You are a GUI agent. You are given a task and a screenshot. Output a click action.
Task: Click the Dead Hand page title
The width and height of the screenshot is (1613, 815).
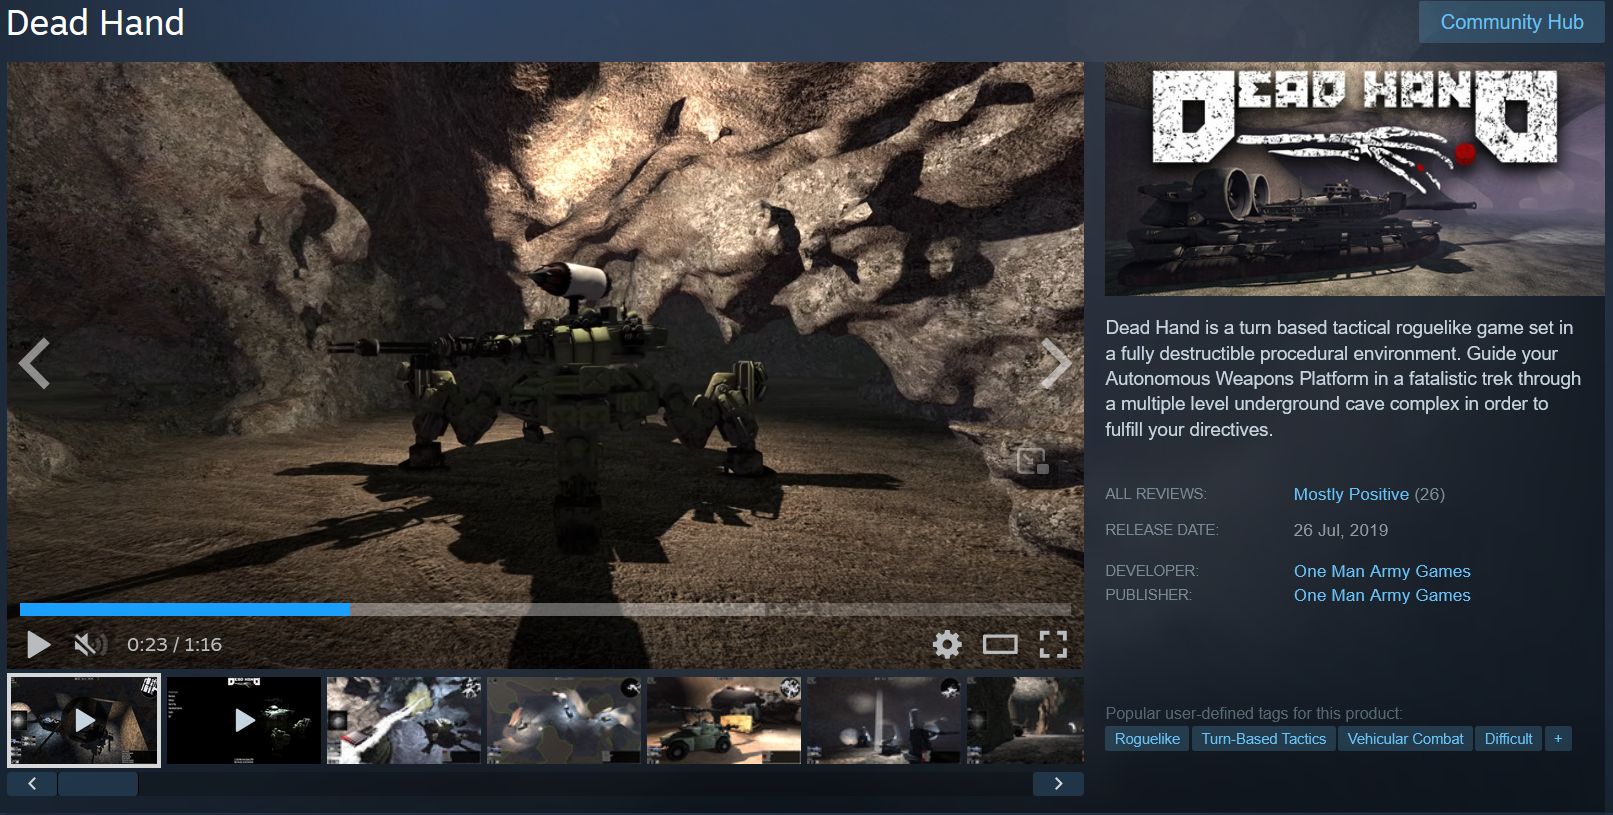click(x=96, y=22)
